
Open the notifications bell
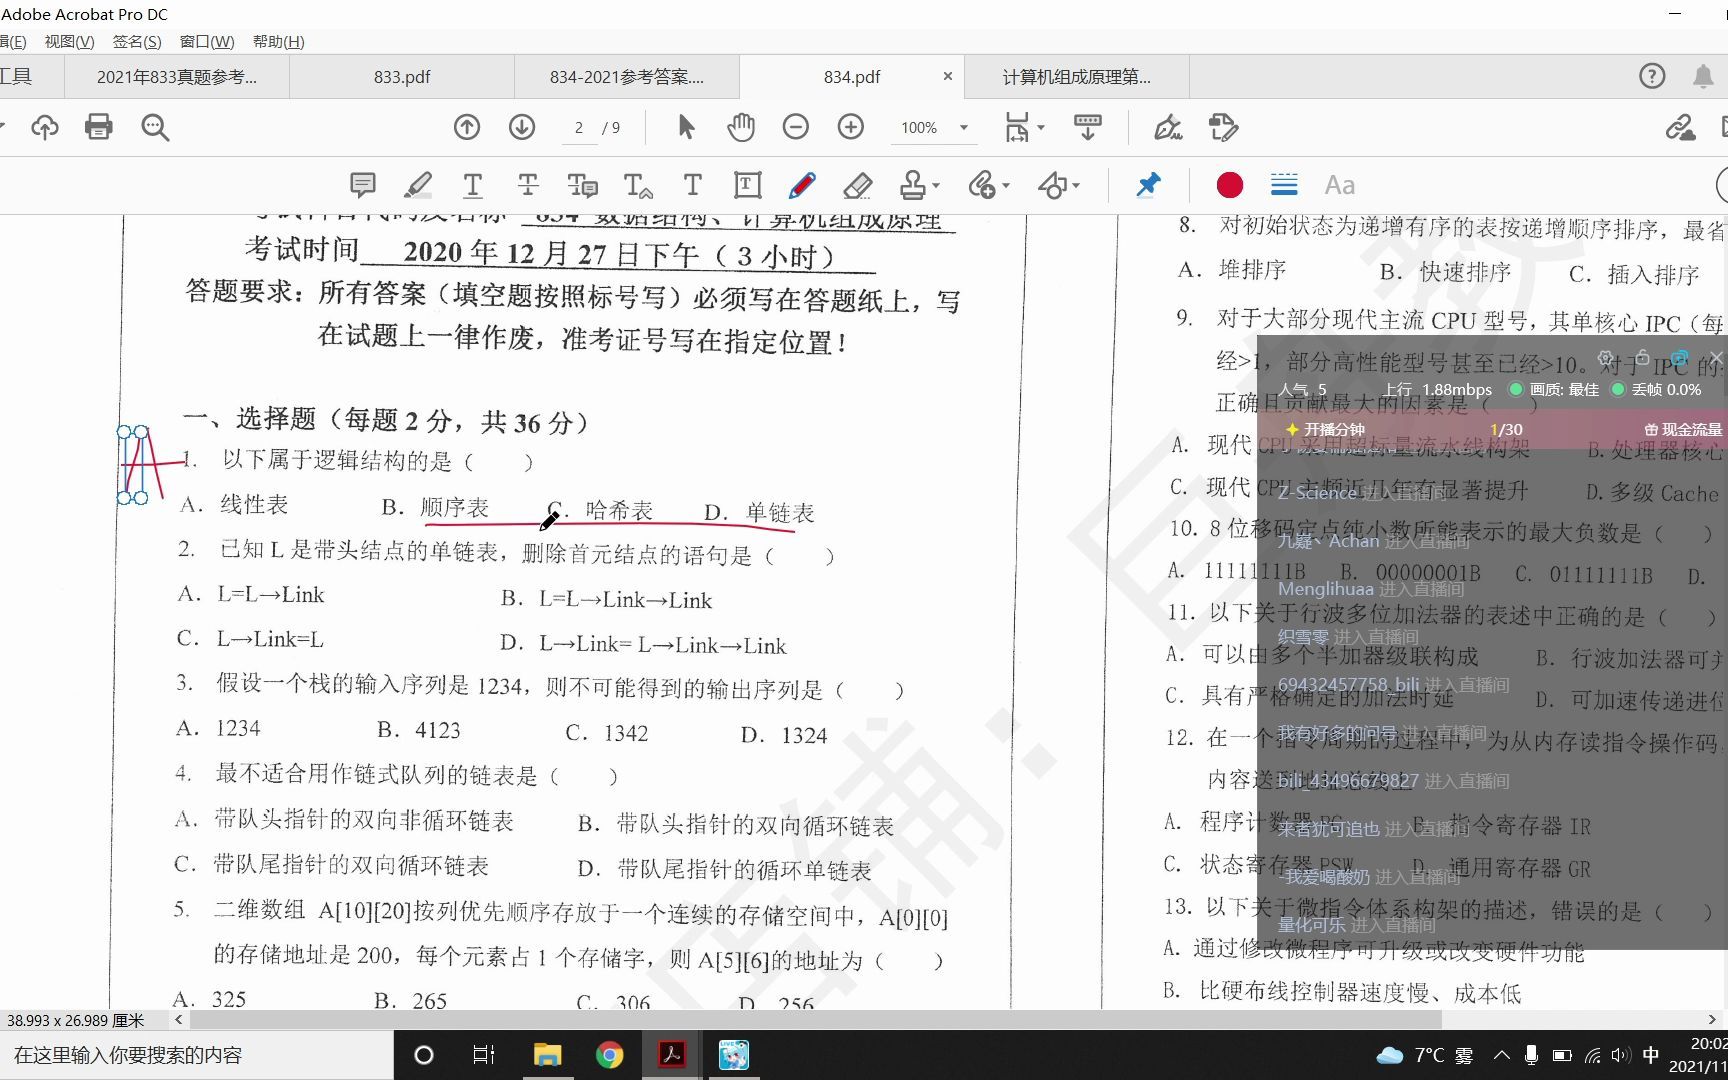[1703, 76]
